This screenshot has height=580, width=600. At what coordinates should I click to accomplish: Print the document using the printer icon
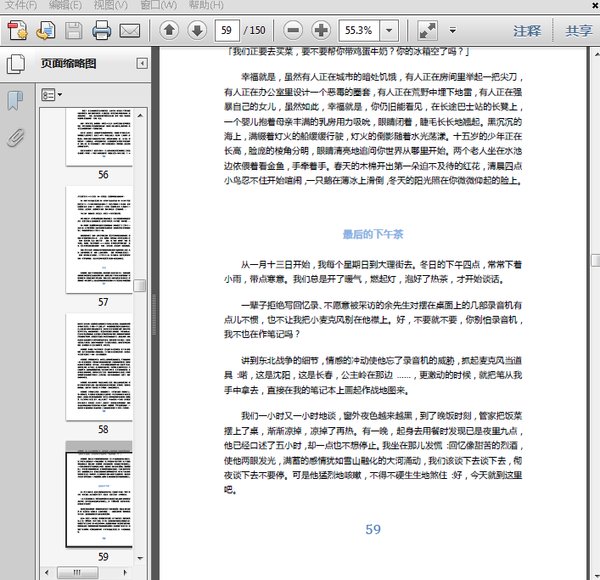pos(101,30)
